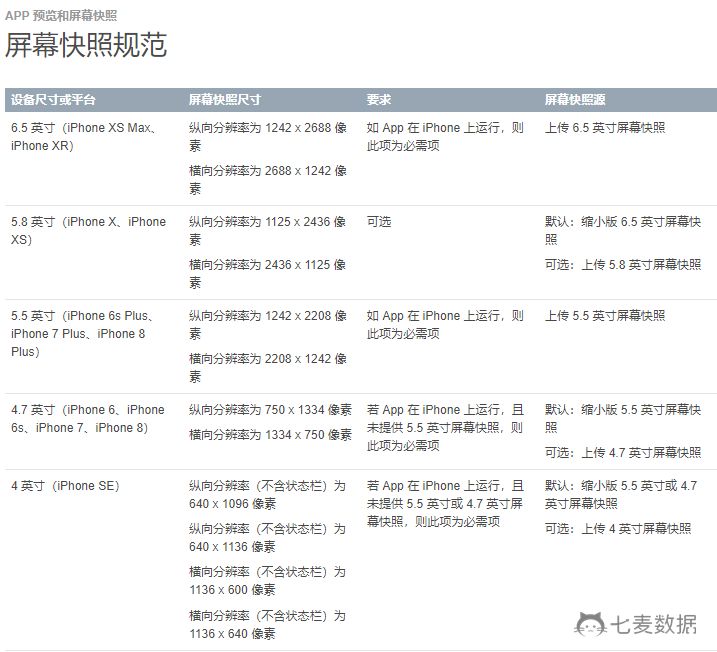
Task: Click the requirement text in the 6.5 英寸 row
Action: coord(445,137)
